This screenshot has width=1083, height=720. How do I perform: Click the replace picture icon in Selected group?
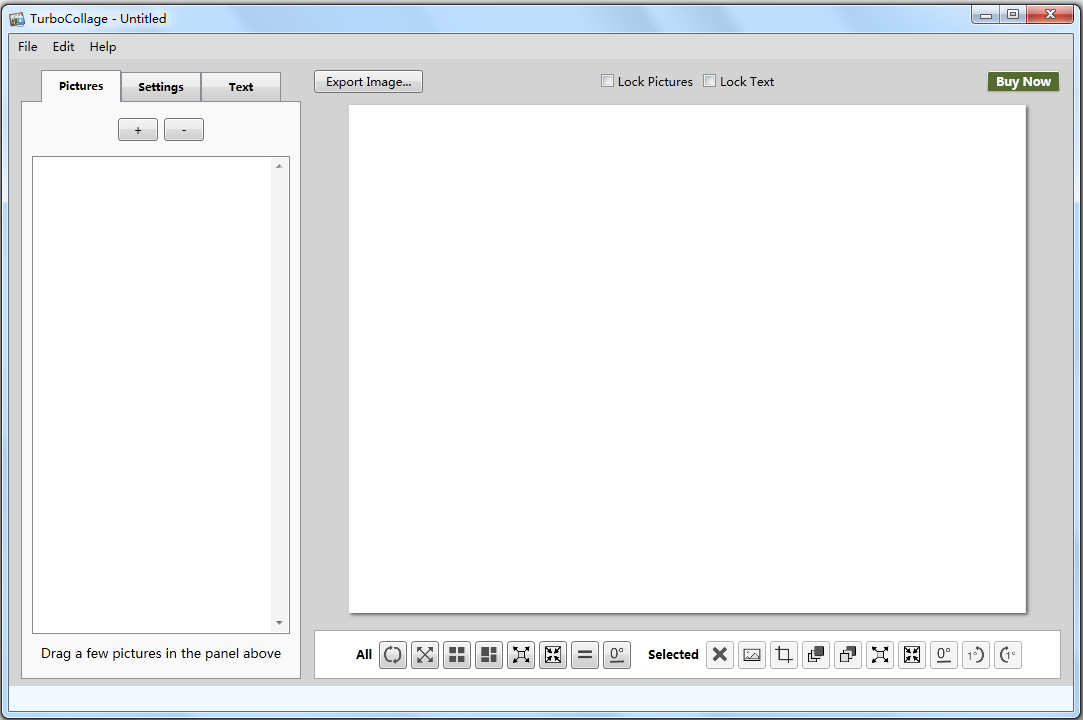tap(752, 655)
